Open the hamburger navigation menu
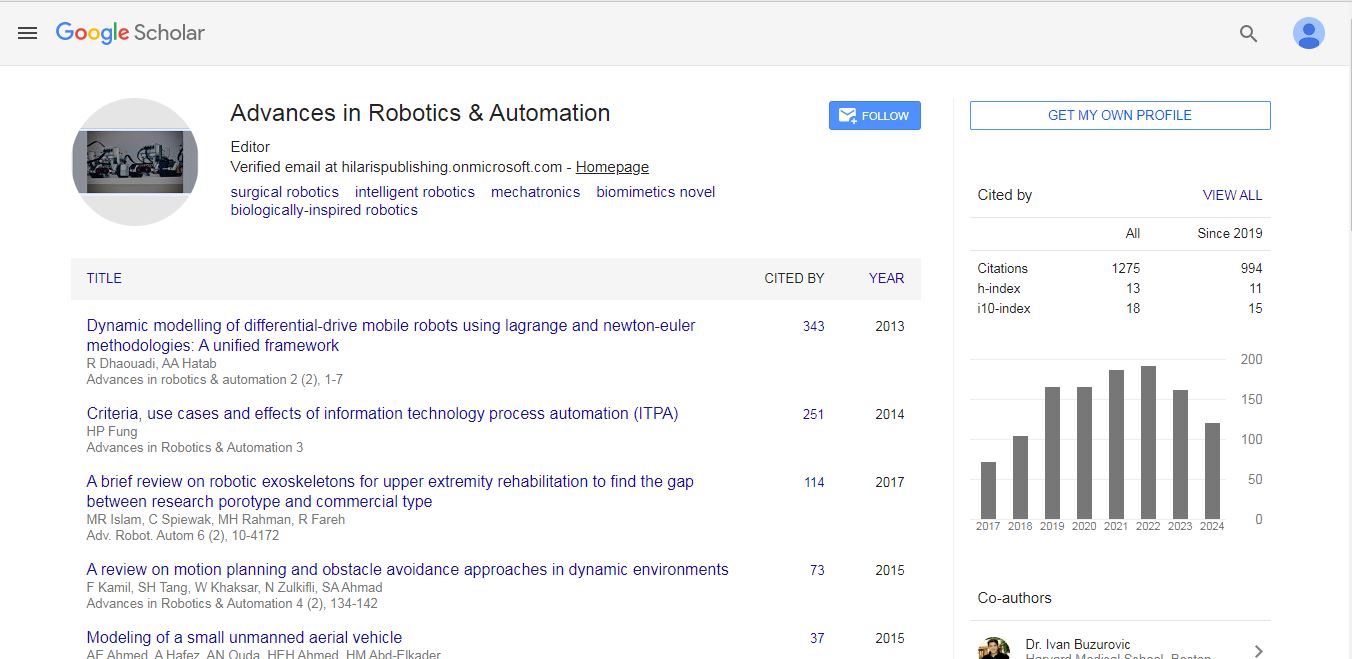Screen dimensions: 1352x659 tap(27, 33)
